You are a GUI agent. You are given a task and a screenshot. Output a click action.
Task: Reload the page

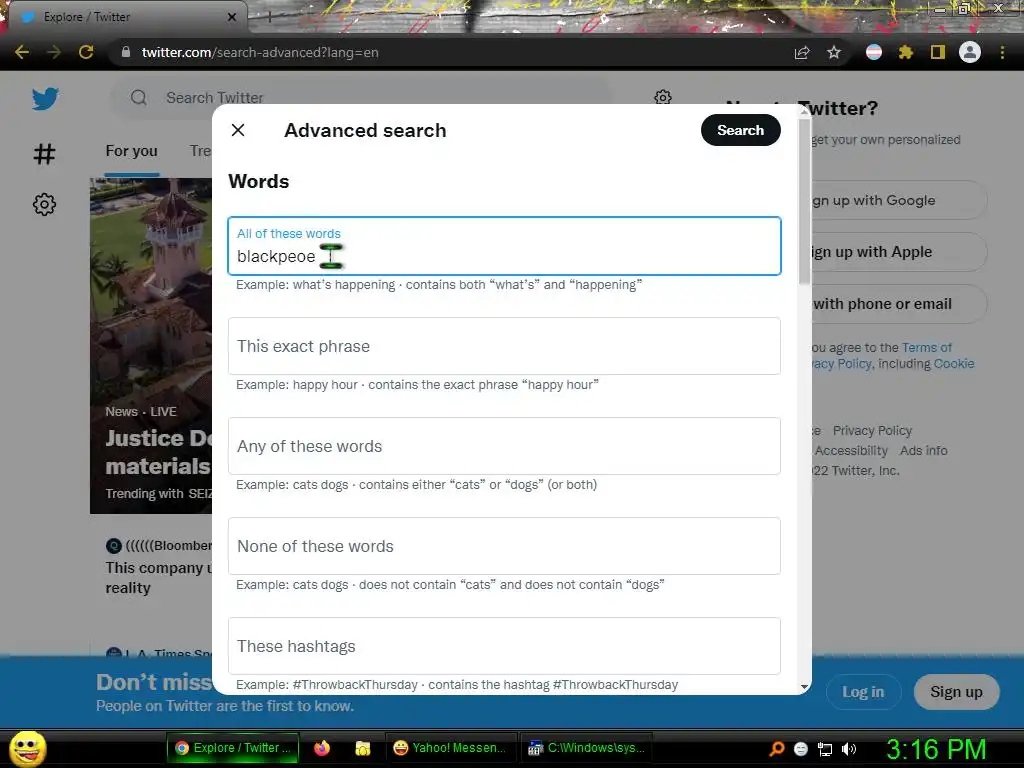86,52
